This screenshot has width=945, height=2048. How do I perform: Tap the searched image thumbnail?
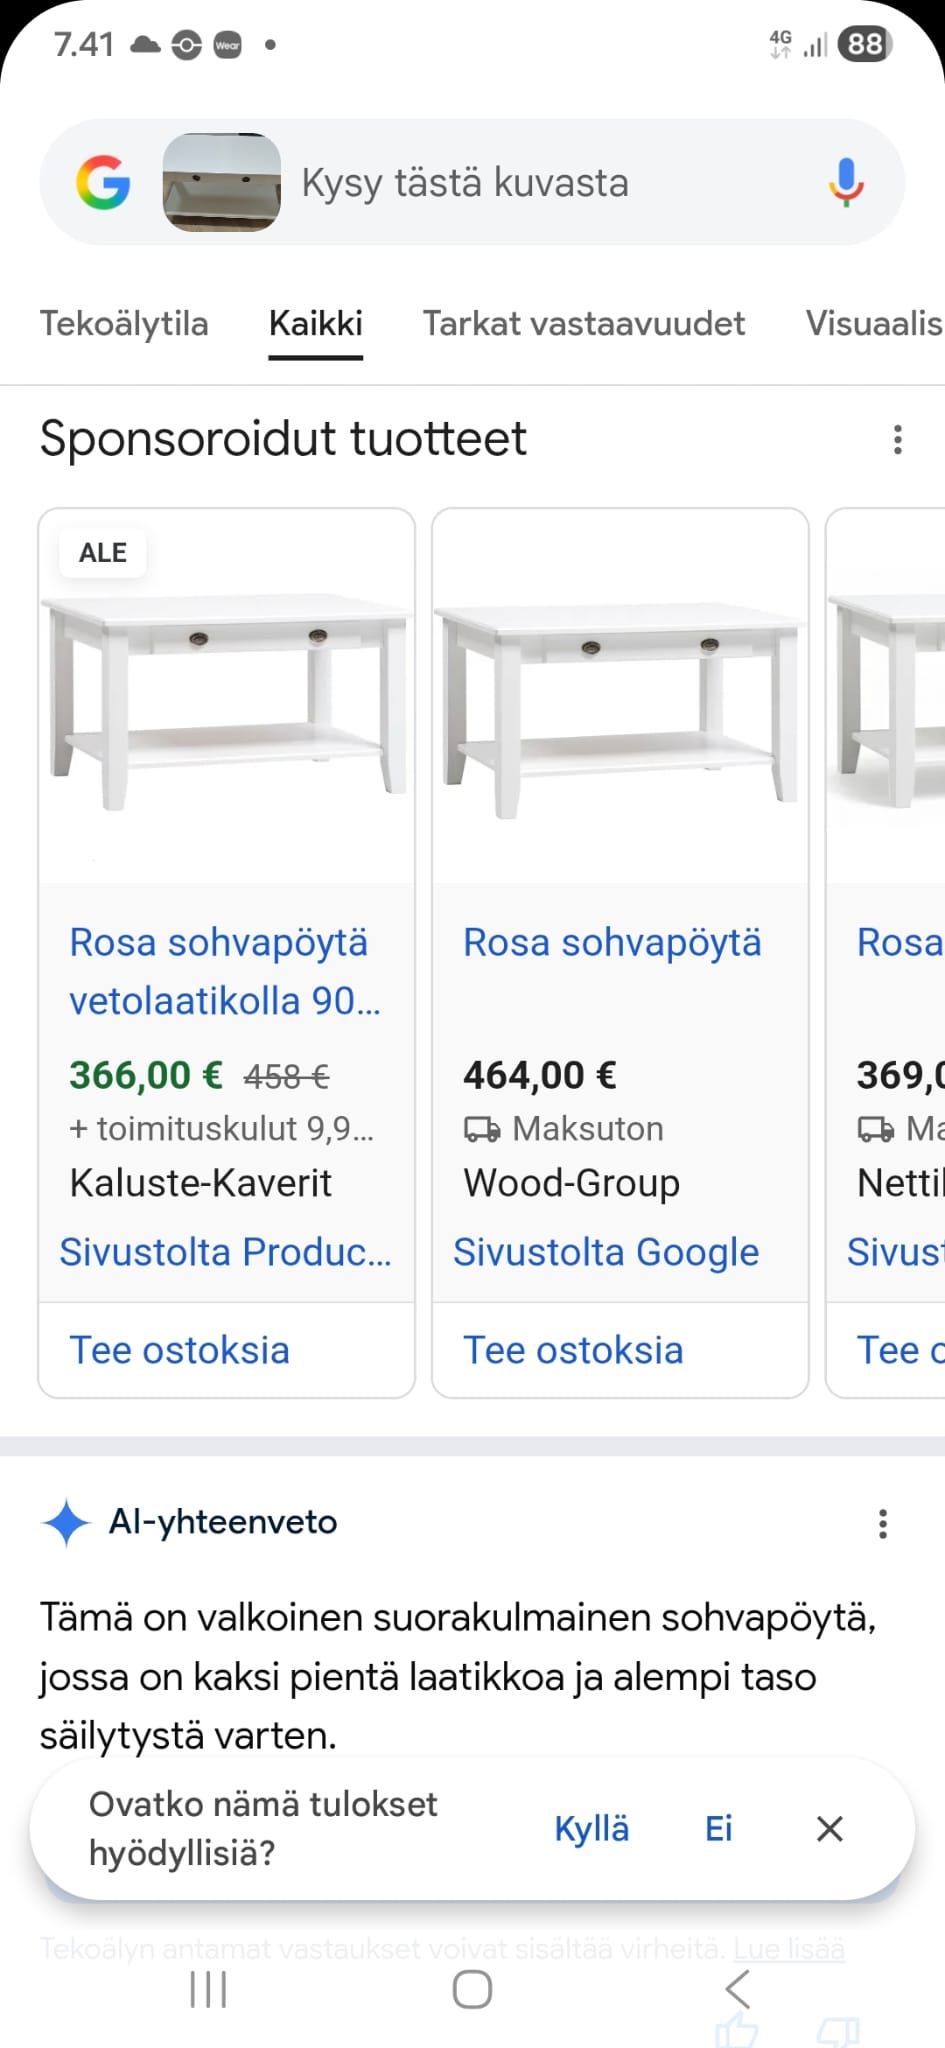tap(222, 183)
